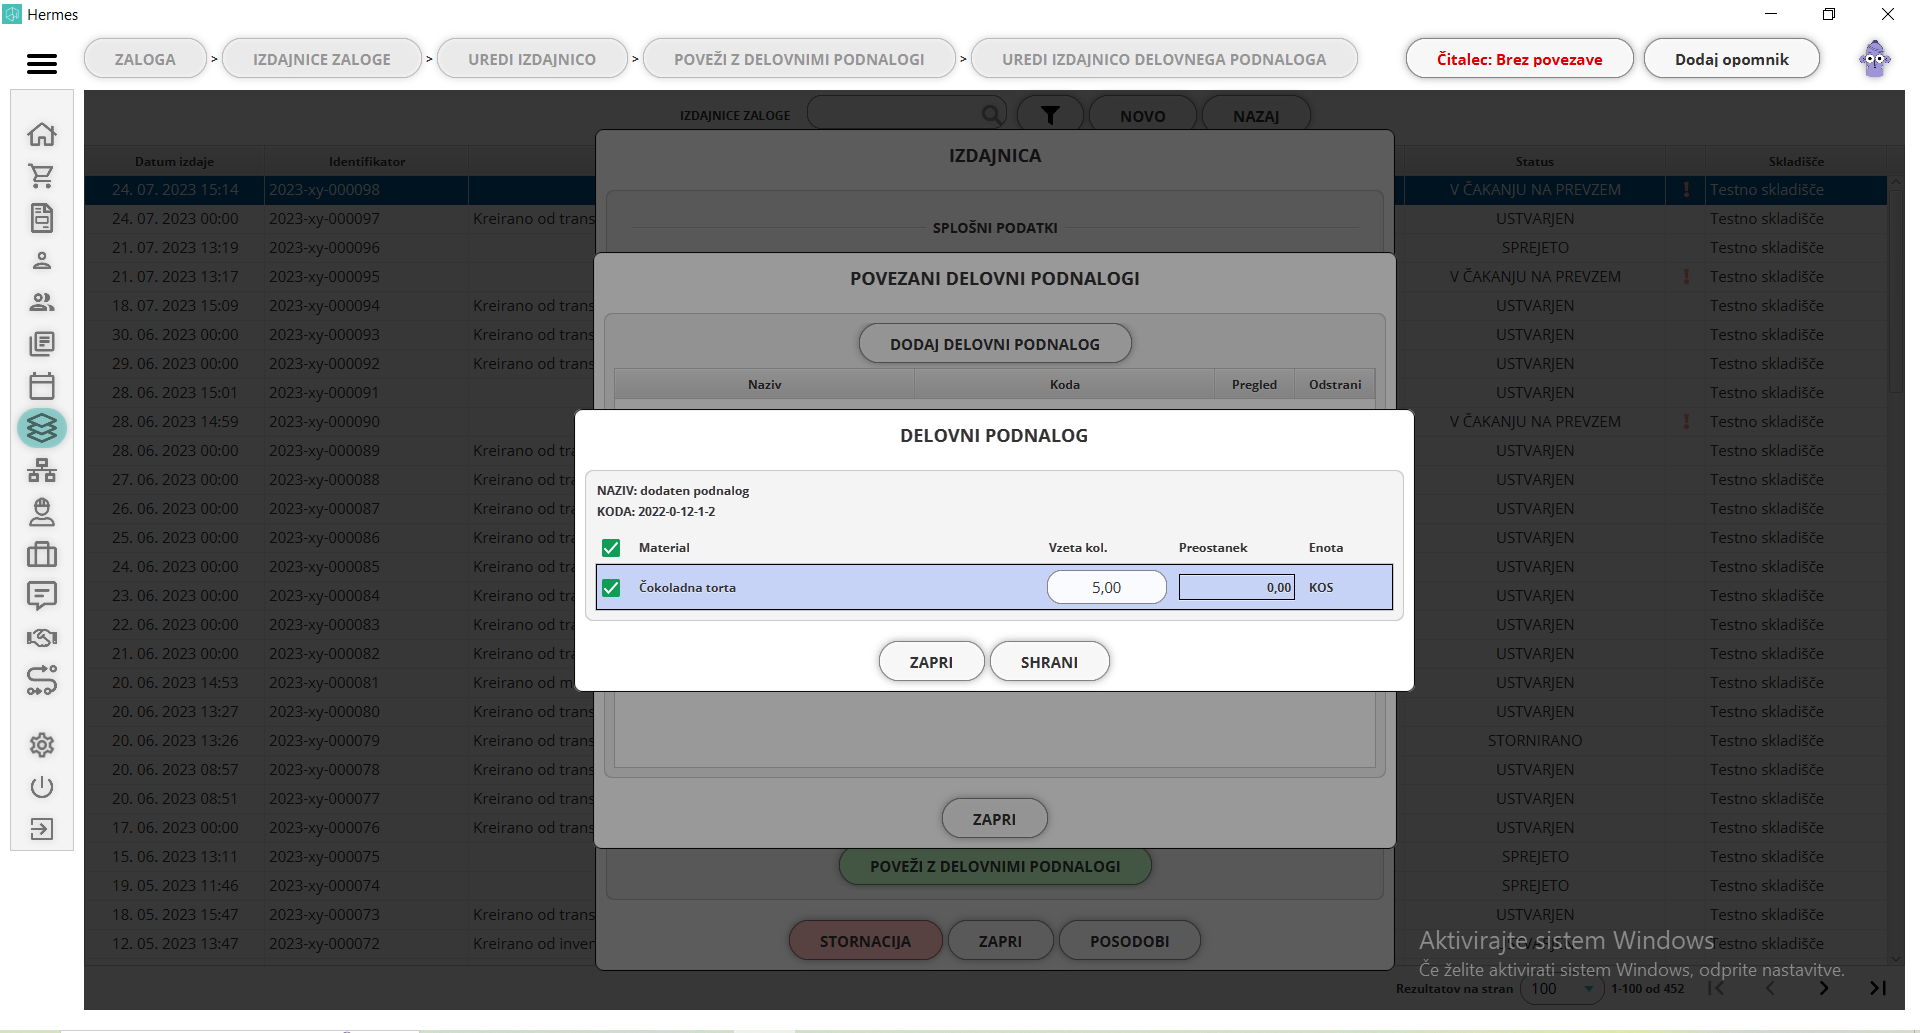
Task: Click the logout exit icon
Action: point(42,829)
